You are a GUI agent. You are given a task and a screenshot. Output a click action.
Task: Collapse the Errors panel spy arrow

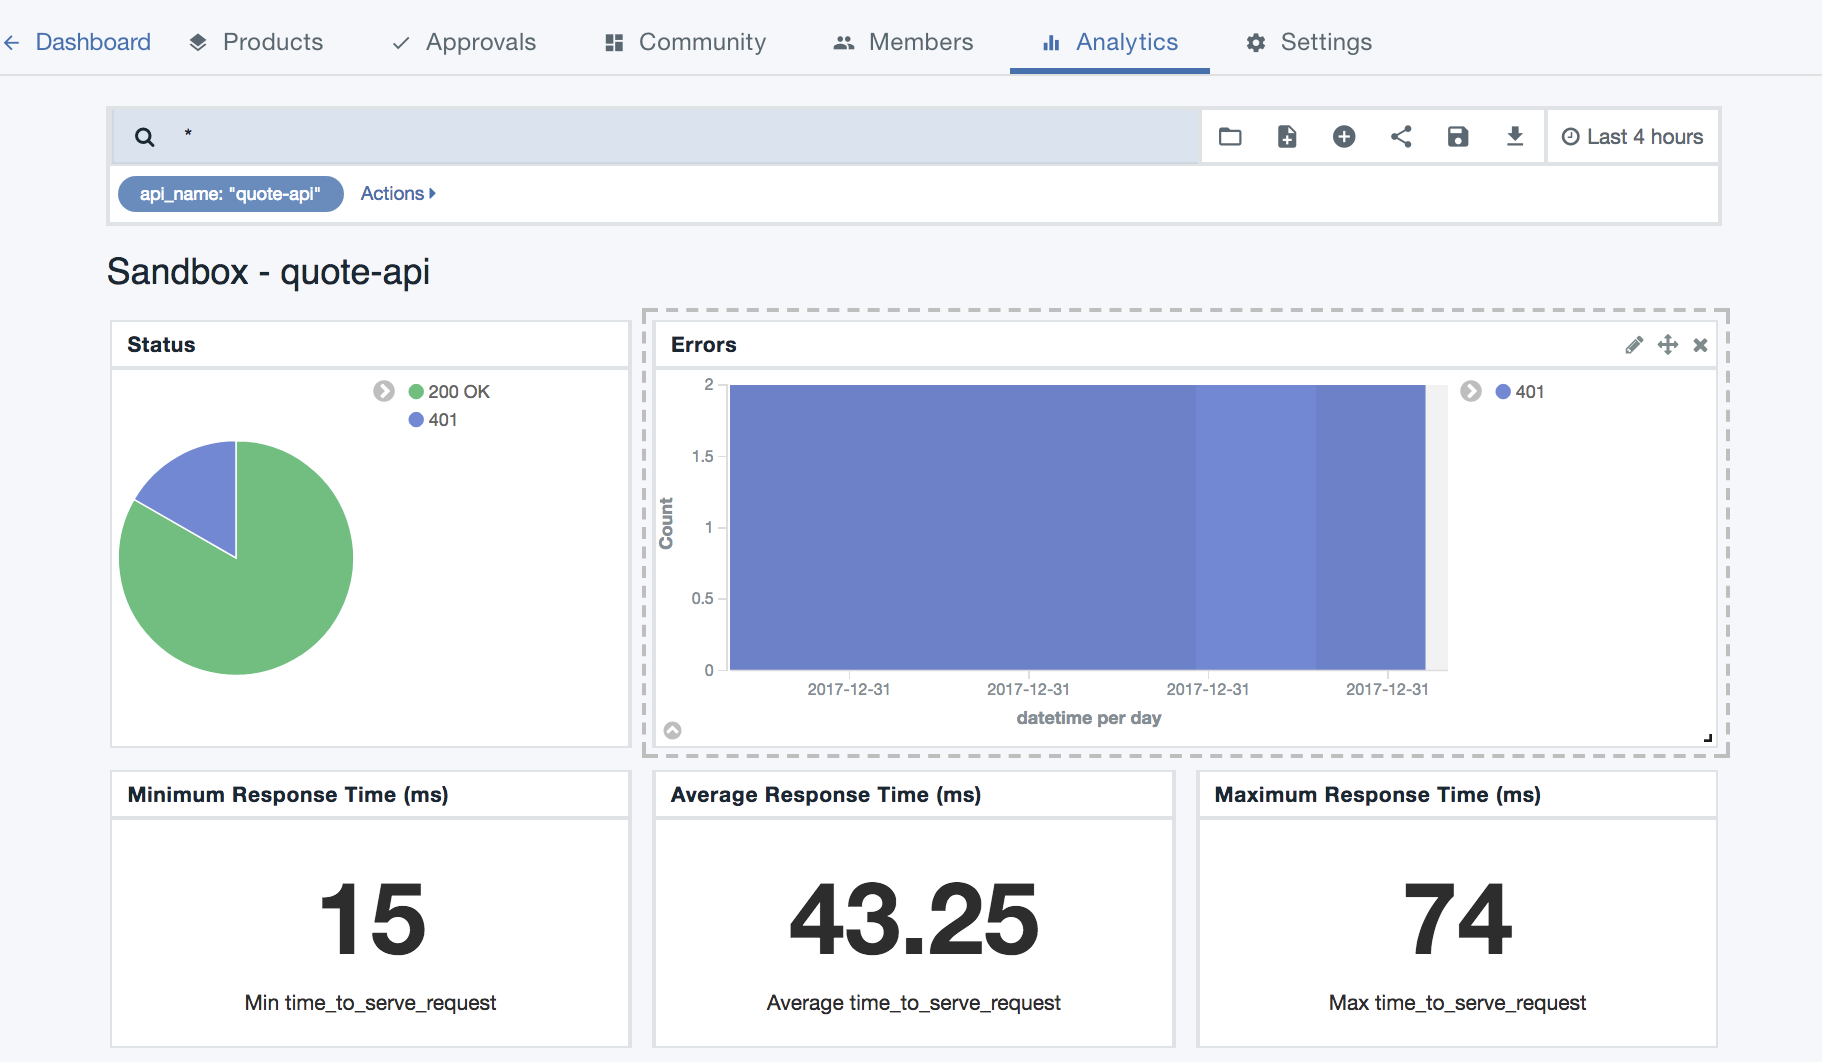tap(673, 730)
